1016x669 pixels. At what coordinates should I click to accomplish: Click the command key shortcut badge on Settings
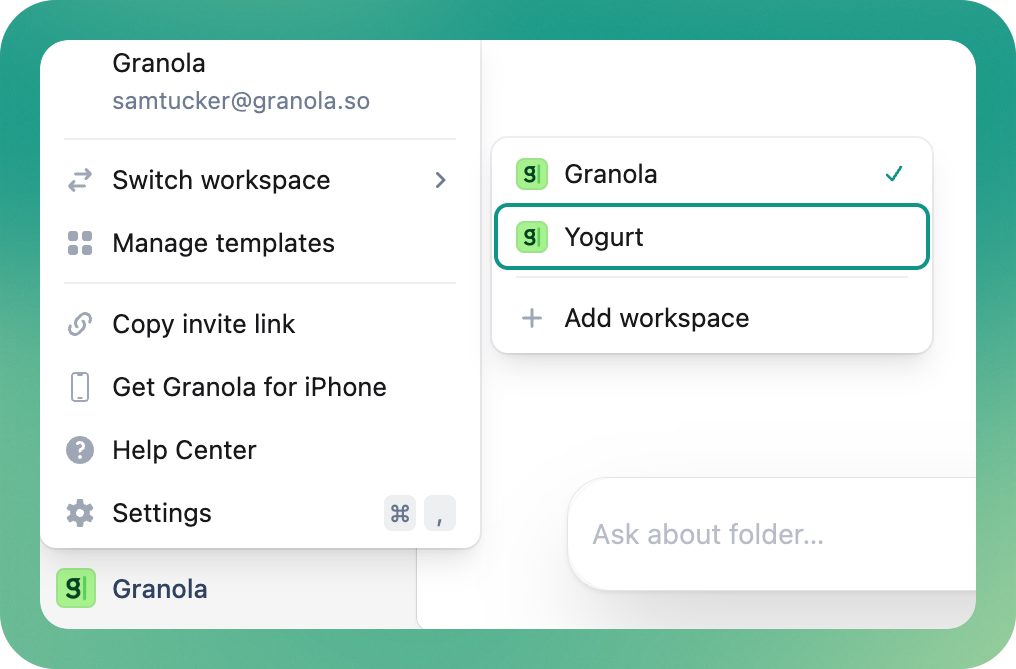pos(400,513)
